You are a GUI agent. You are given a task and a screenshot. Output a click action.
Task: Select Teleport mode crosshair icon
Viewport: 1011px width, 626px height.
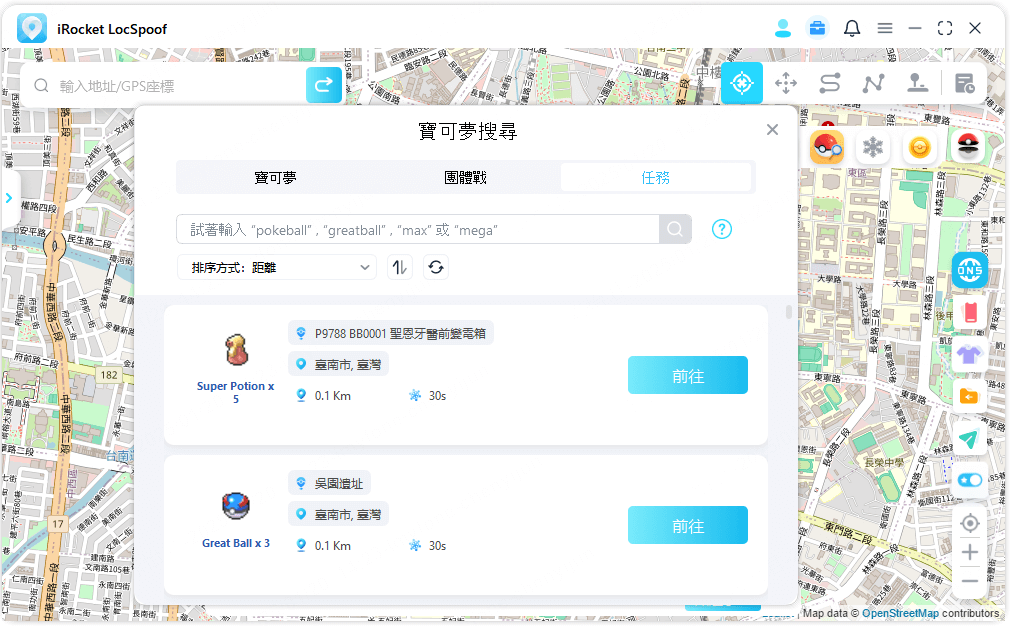(x=741, y=83)
